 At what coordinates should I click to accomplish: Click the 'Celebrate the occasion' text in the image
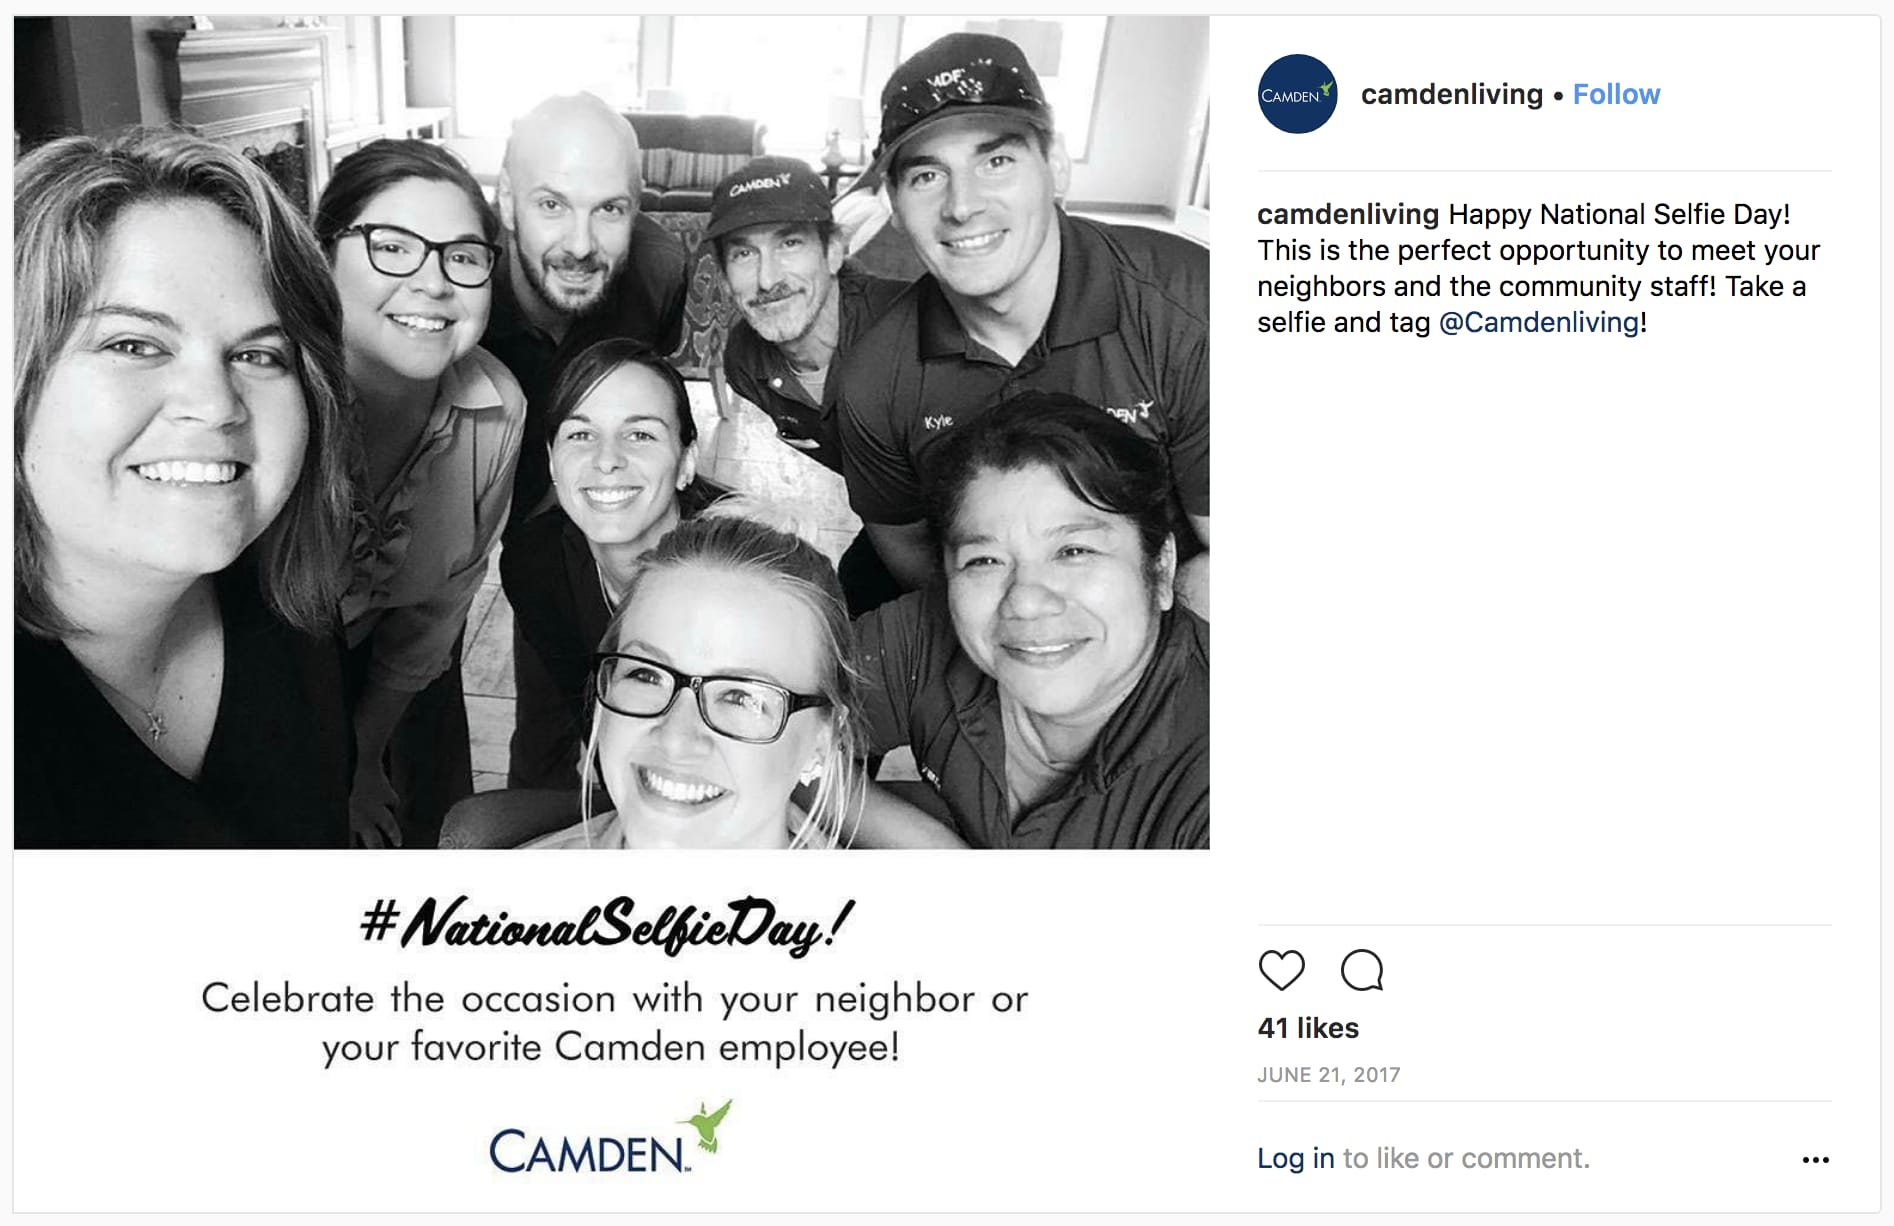(613, 1022)
